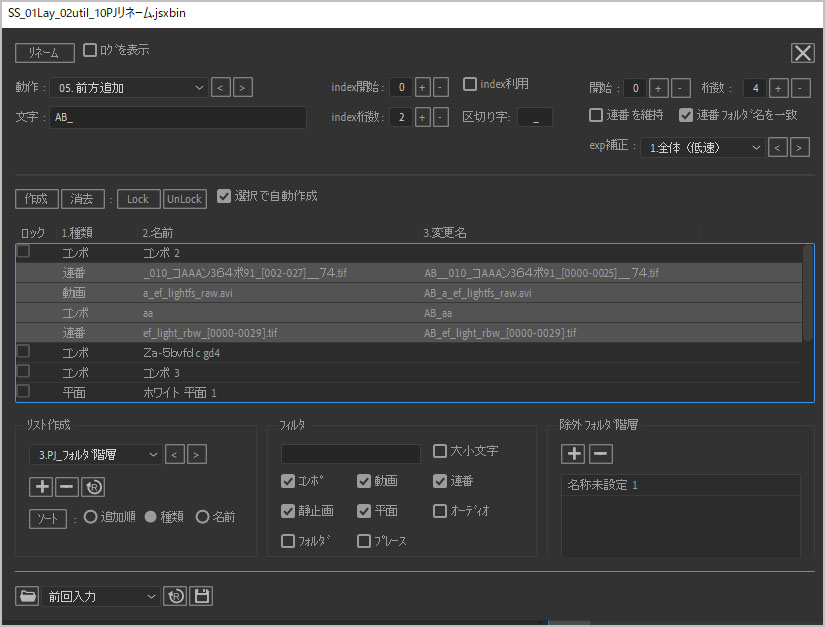
Task: Add excluded folder with plus in 除外フォルダ階層
Action: pyautogui.click(x=574, y=453)
